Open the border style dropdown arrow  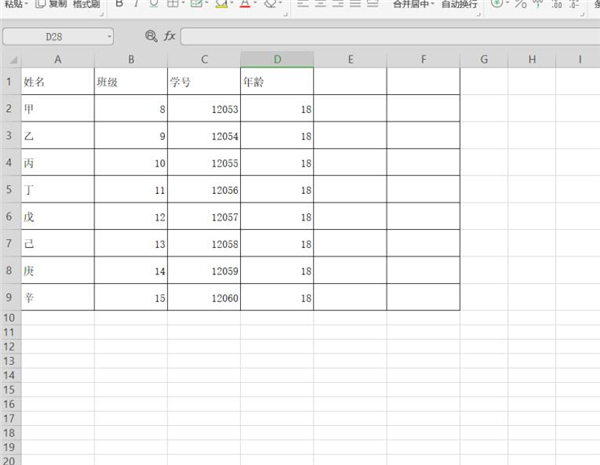tap(183, 3)
